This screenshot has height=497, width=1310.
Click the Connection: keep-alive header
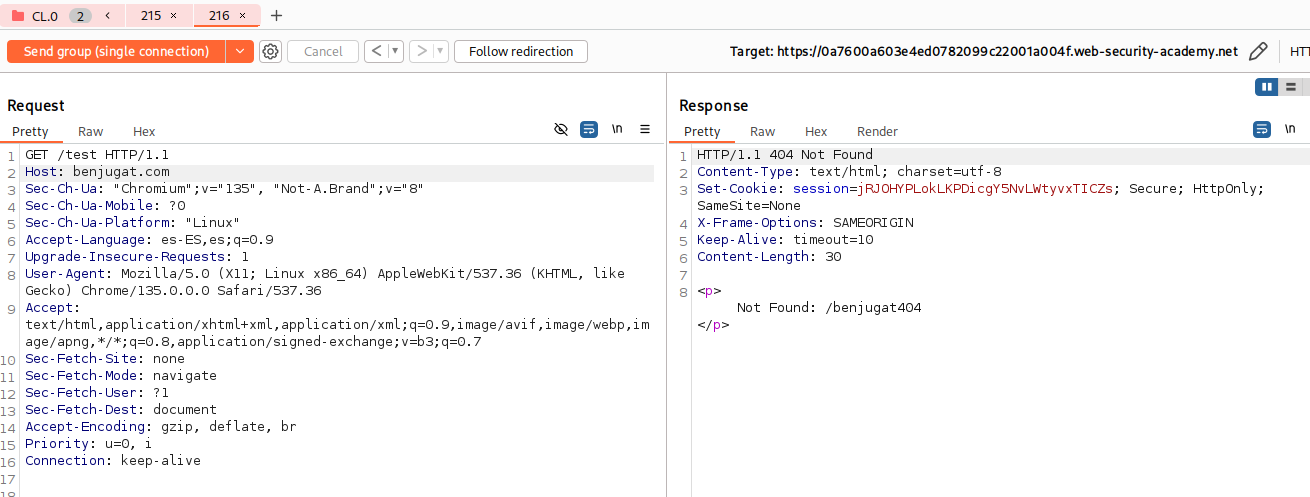(113, 461)
